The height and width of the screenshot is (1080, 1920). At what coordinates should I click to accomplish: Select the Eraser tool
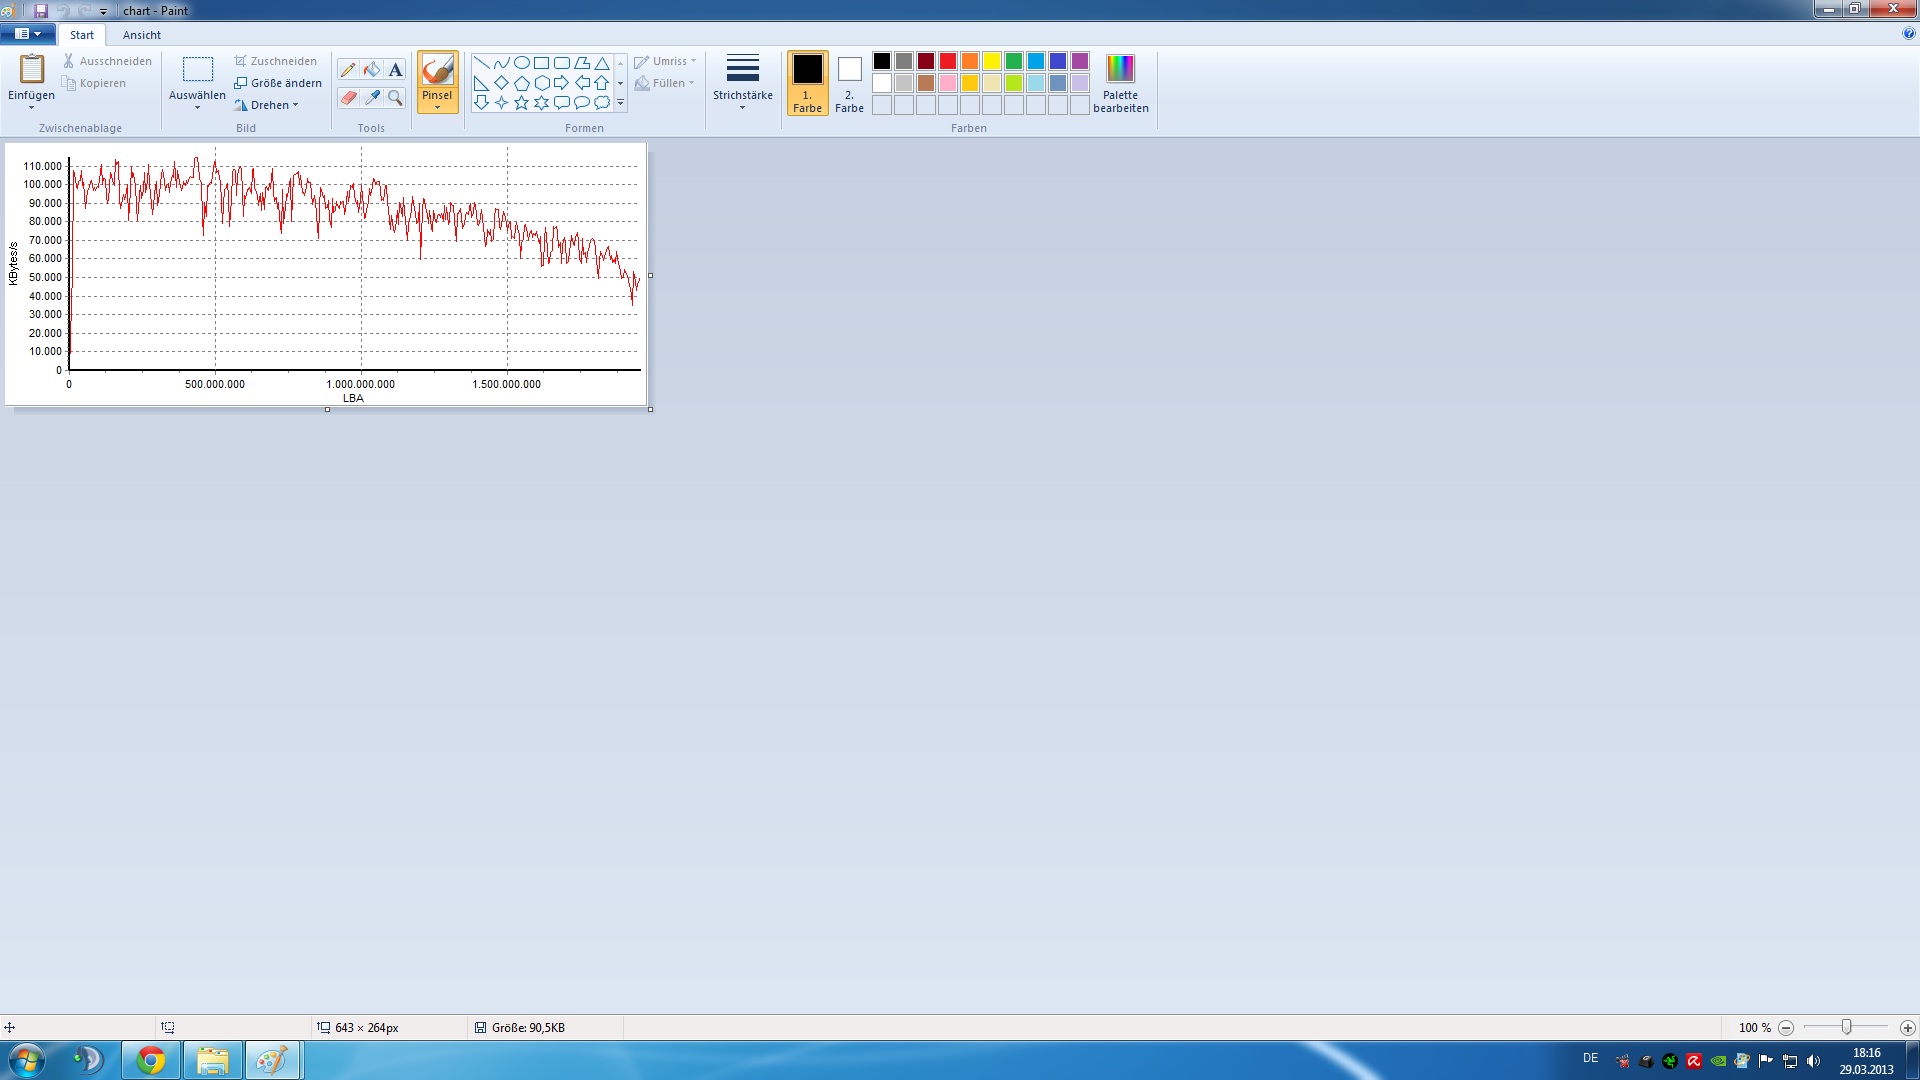347,97
